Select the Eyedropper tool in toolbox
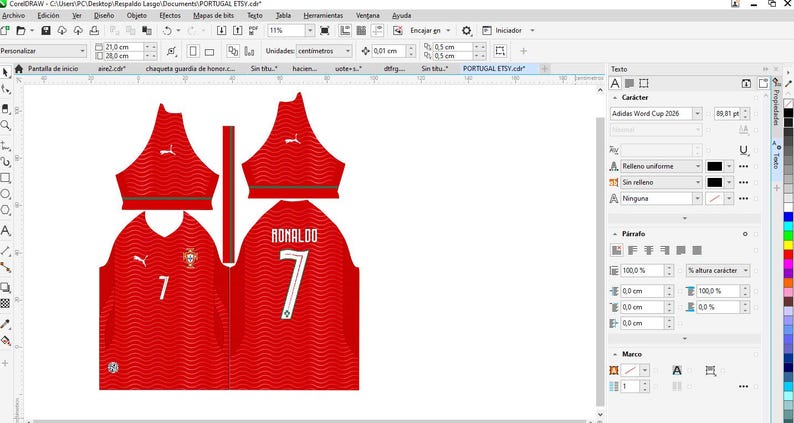This screenshot has width=794, height=423. click(6, 324)
